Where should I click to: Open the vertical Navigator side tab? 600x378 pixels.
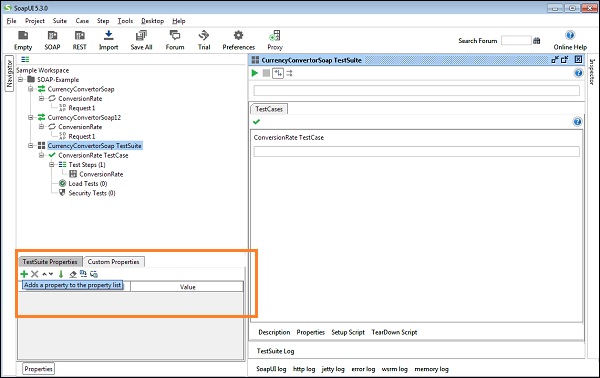coord(9,73)
